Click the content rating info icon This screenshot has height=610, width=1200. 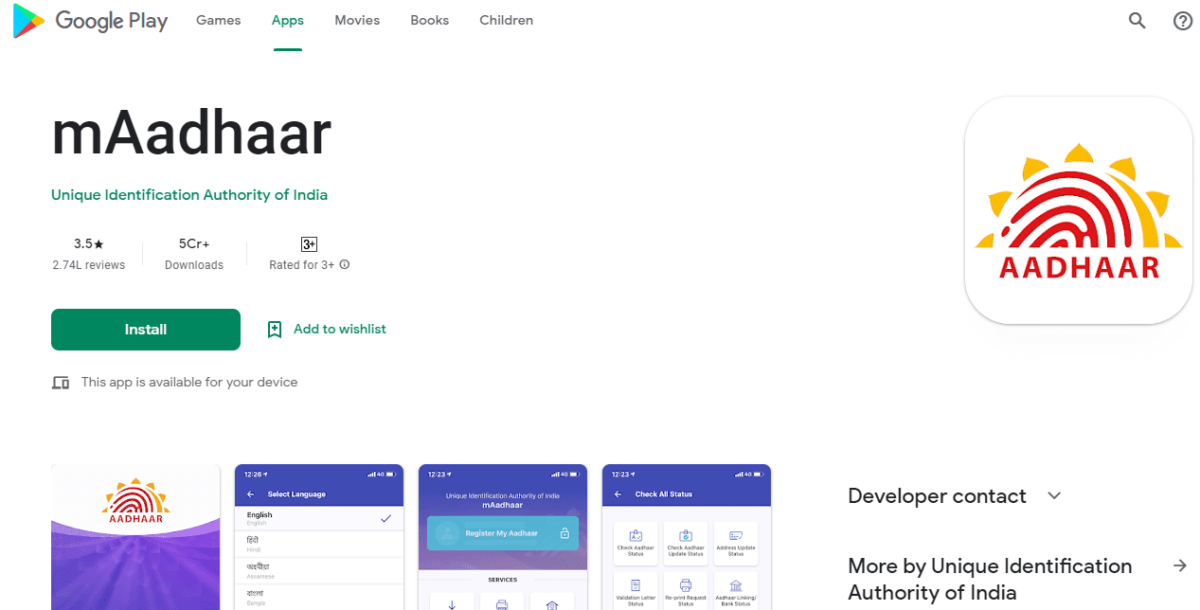click(x=345, y=265)
